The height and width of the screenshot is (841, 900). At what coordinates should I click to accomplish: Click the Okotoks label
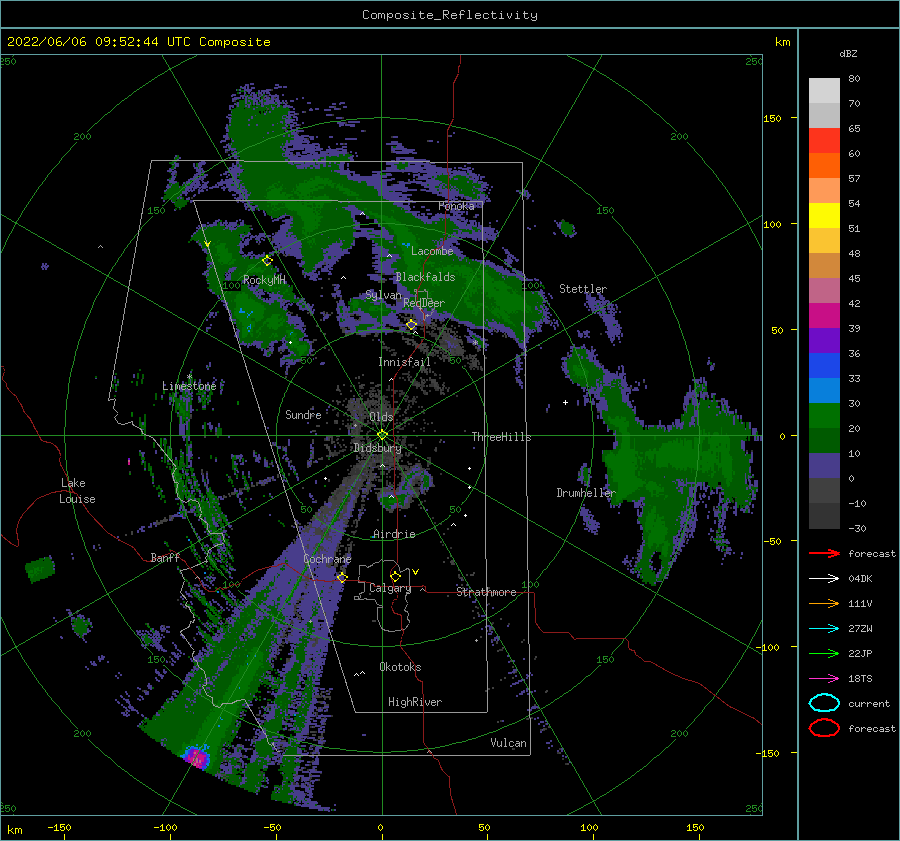click(x=400, y=667)
